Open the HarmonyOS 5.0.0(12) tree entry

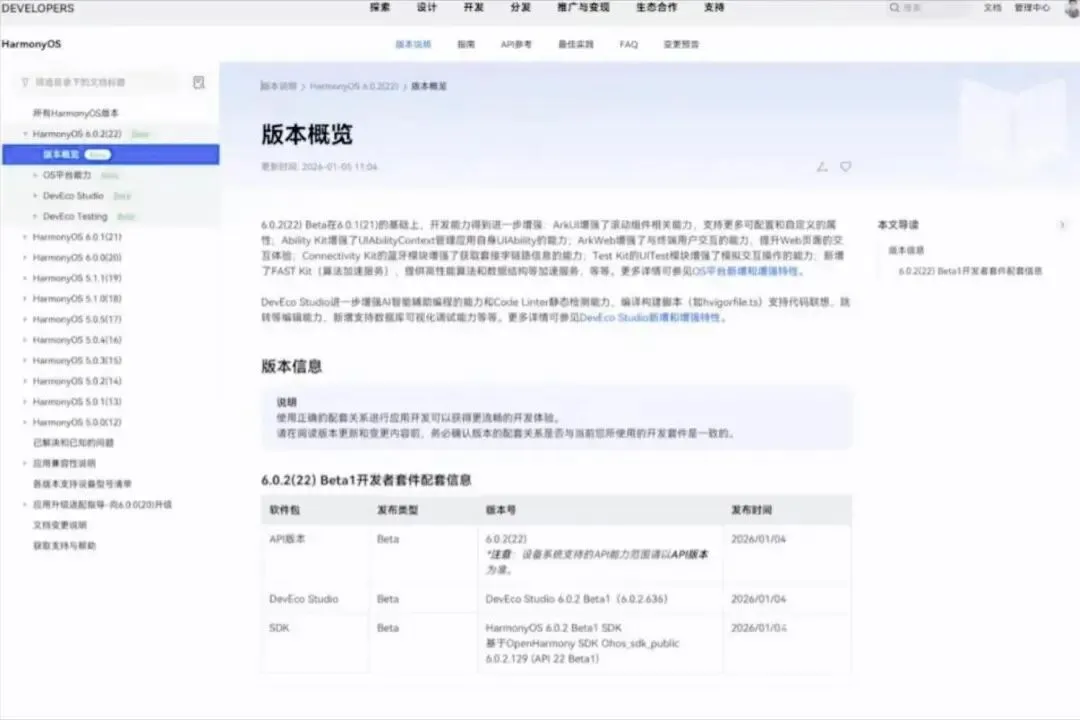pyautogui.click(x=77, y=423)
